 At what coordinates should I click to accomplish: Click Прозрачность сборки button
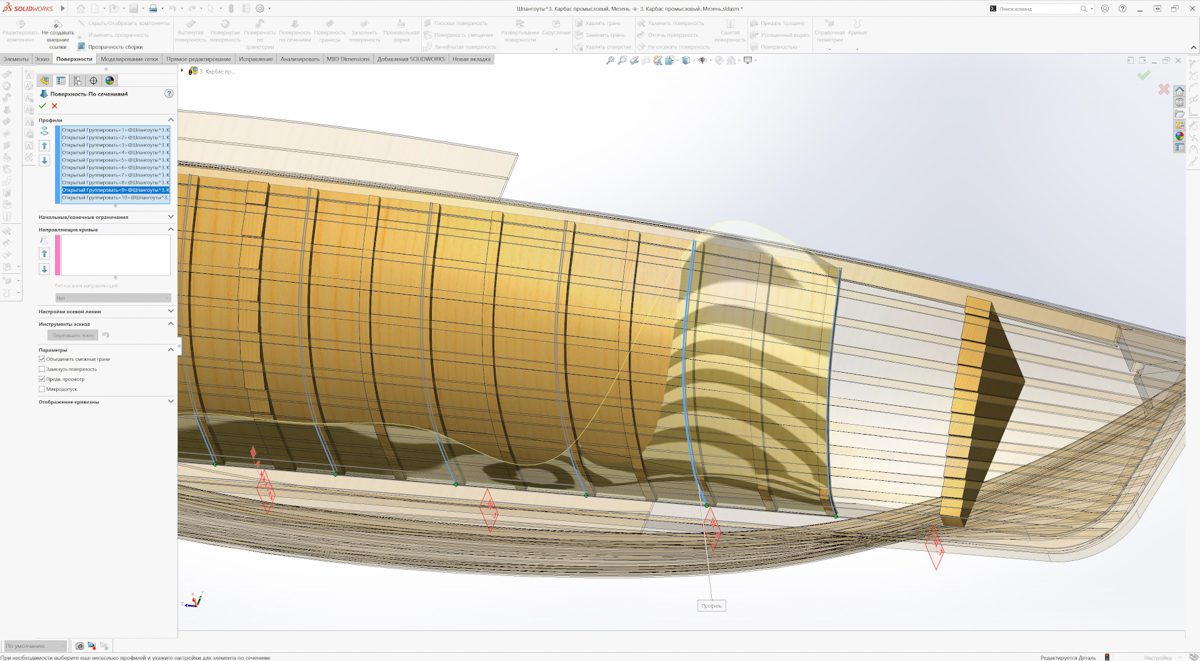click(110, 46)
